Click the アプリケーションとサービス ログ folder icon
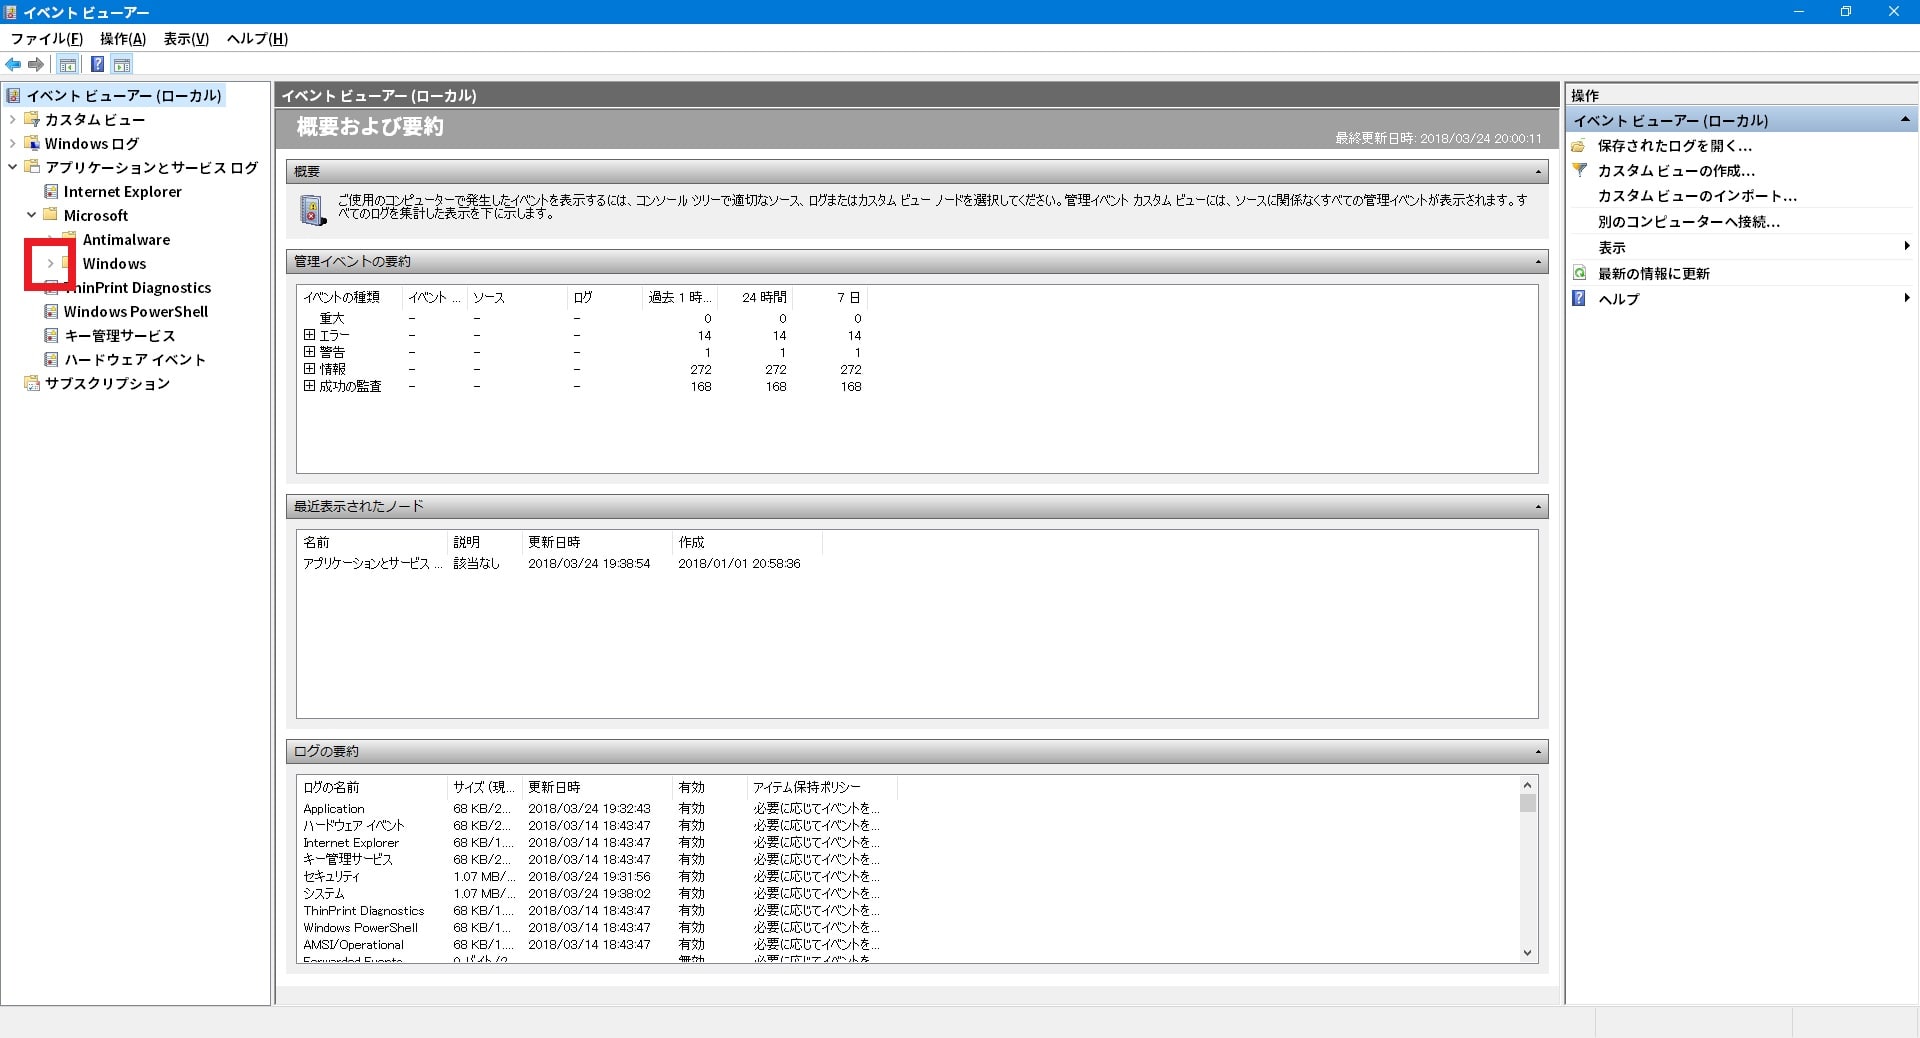 pyautogui.click(x=32, y=167)
